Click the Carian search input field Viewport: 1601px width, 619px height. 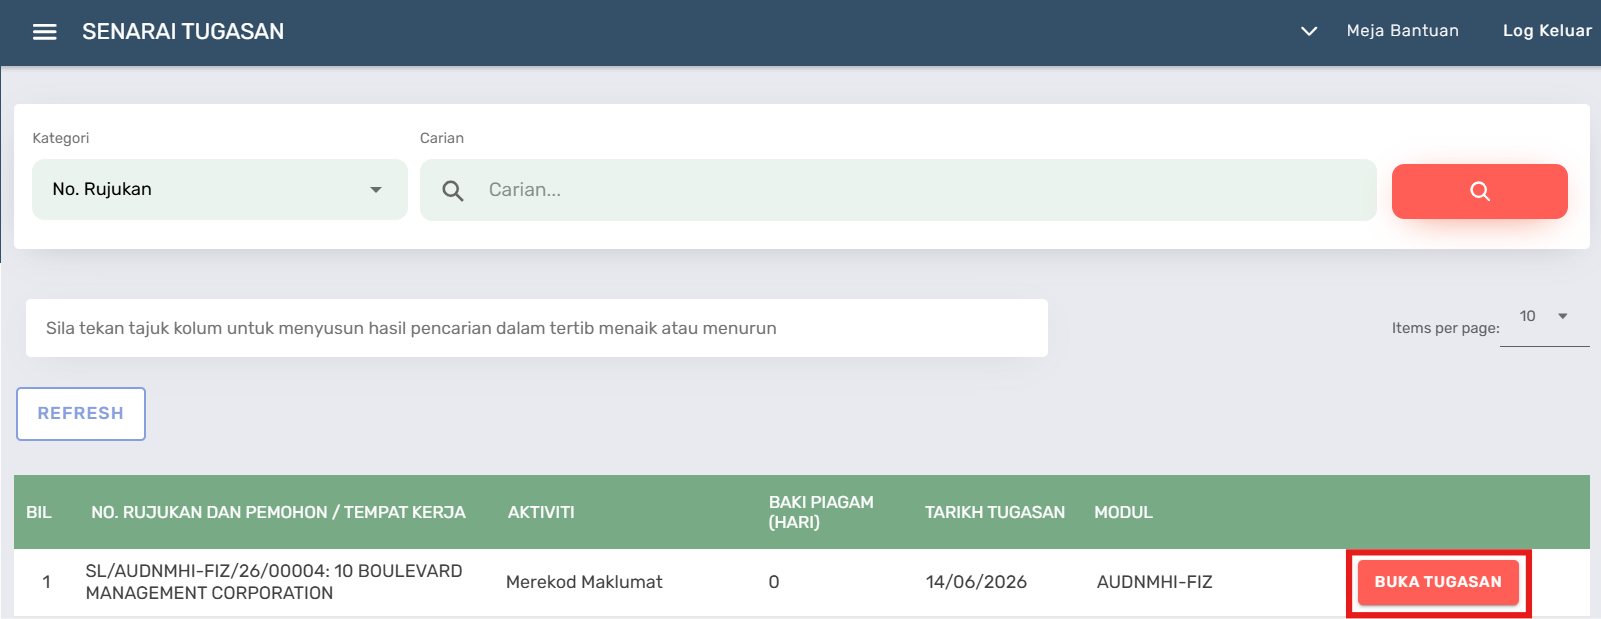pos(898,190)
